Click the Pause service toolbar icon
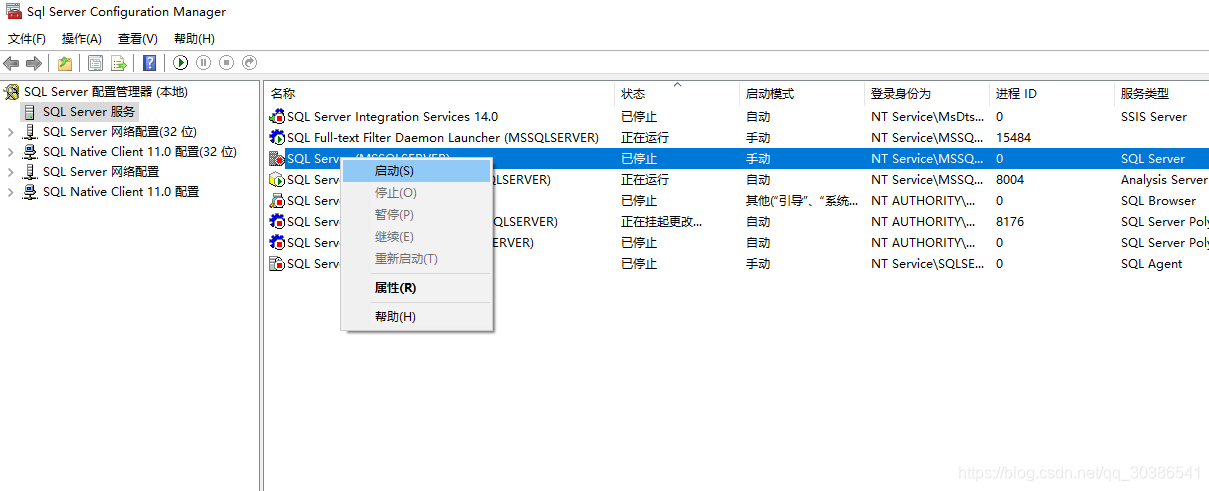 [203, 63]
